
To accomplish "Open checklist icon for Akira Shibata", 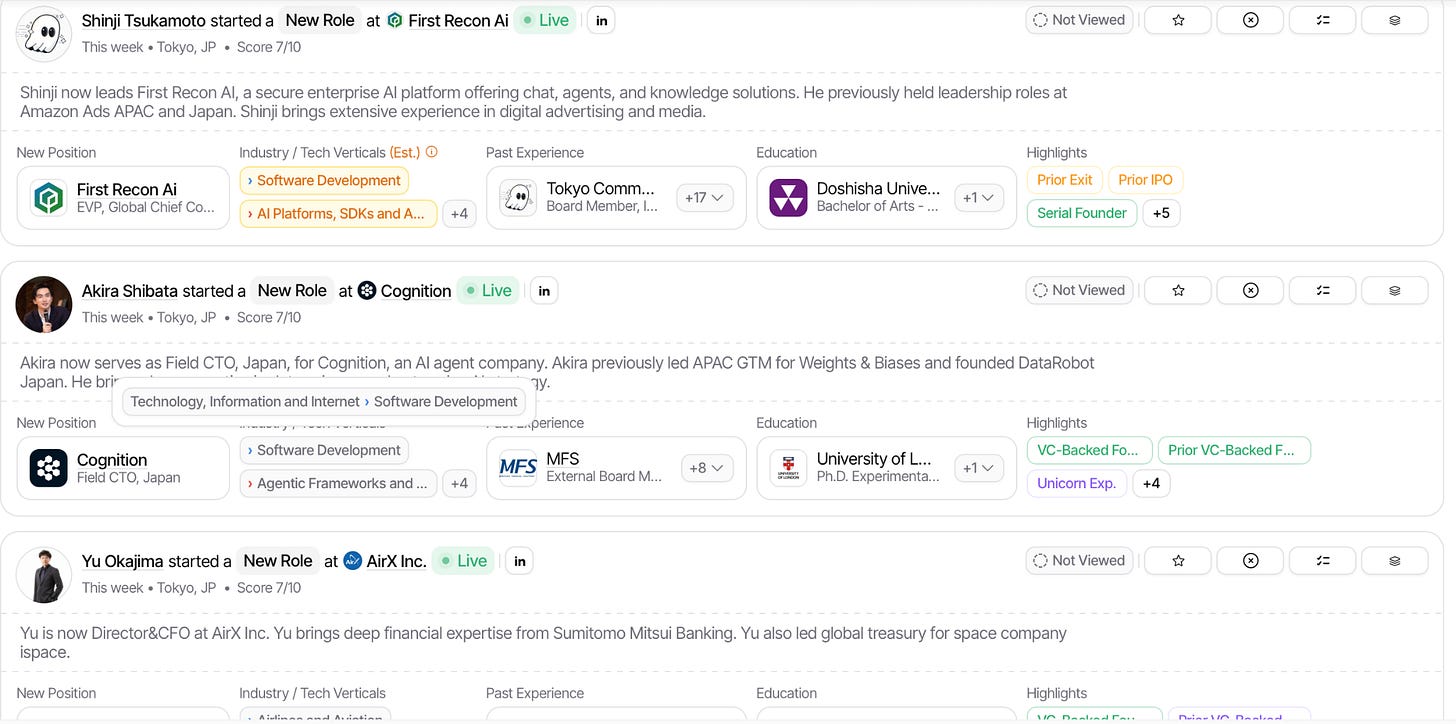I will click(x=1323, y=290).
